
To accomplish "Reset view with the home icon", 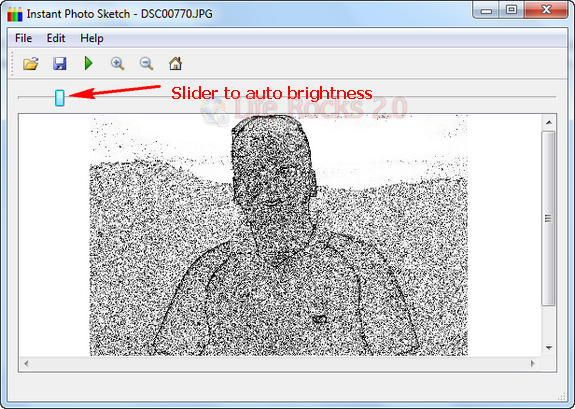I will 175,63.
